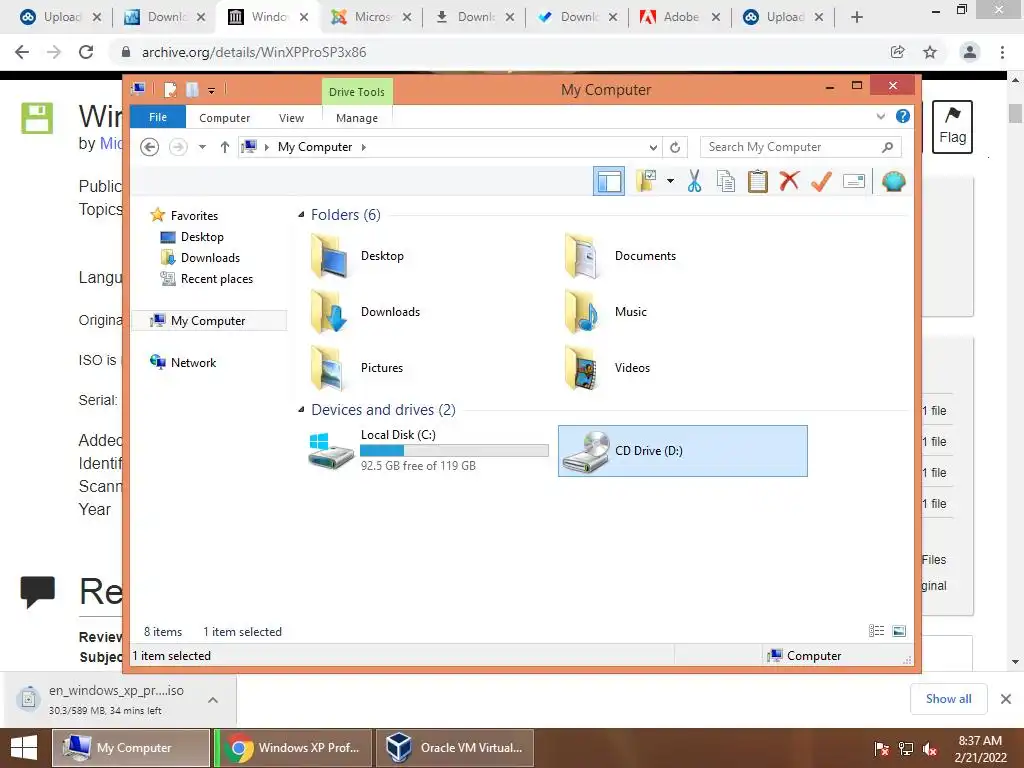Collapse the Devices and drives (2) group

301,409
